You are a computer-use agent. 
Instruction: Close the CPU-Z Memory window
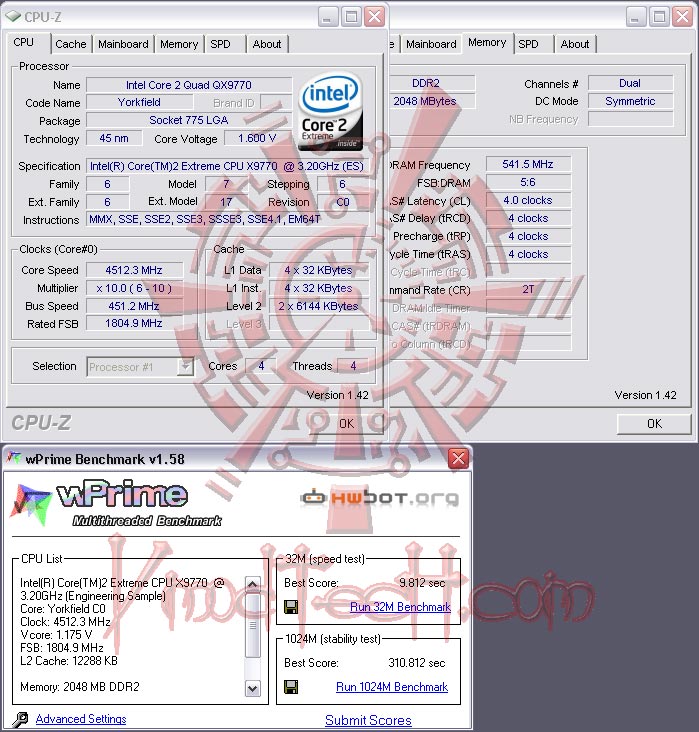(x=682, y=17)
